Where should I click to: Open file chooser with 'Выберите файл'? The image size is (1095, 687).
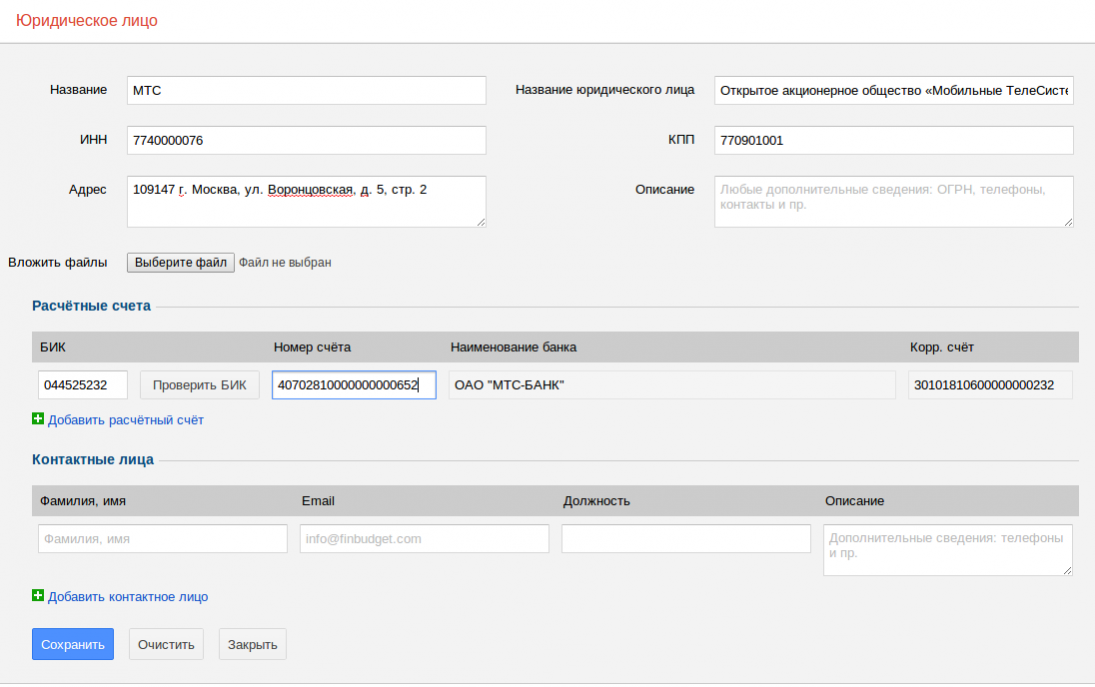click(x=181, y=262)
